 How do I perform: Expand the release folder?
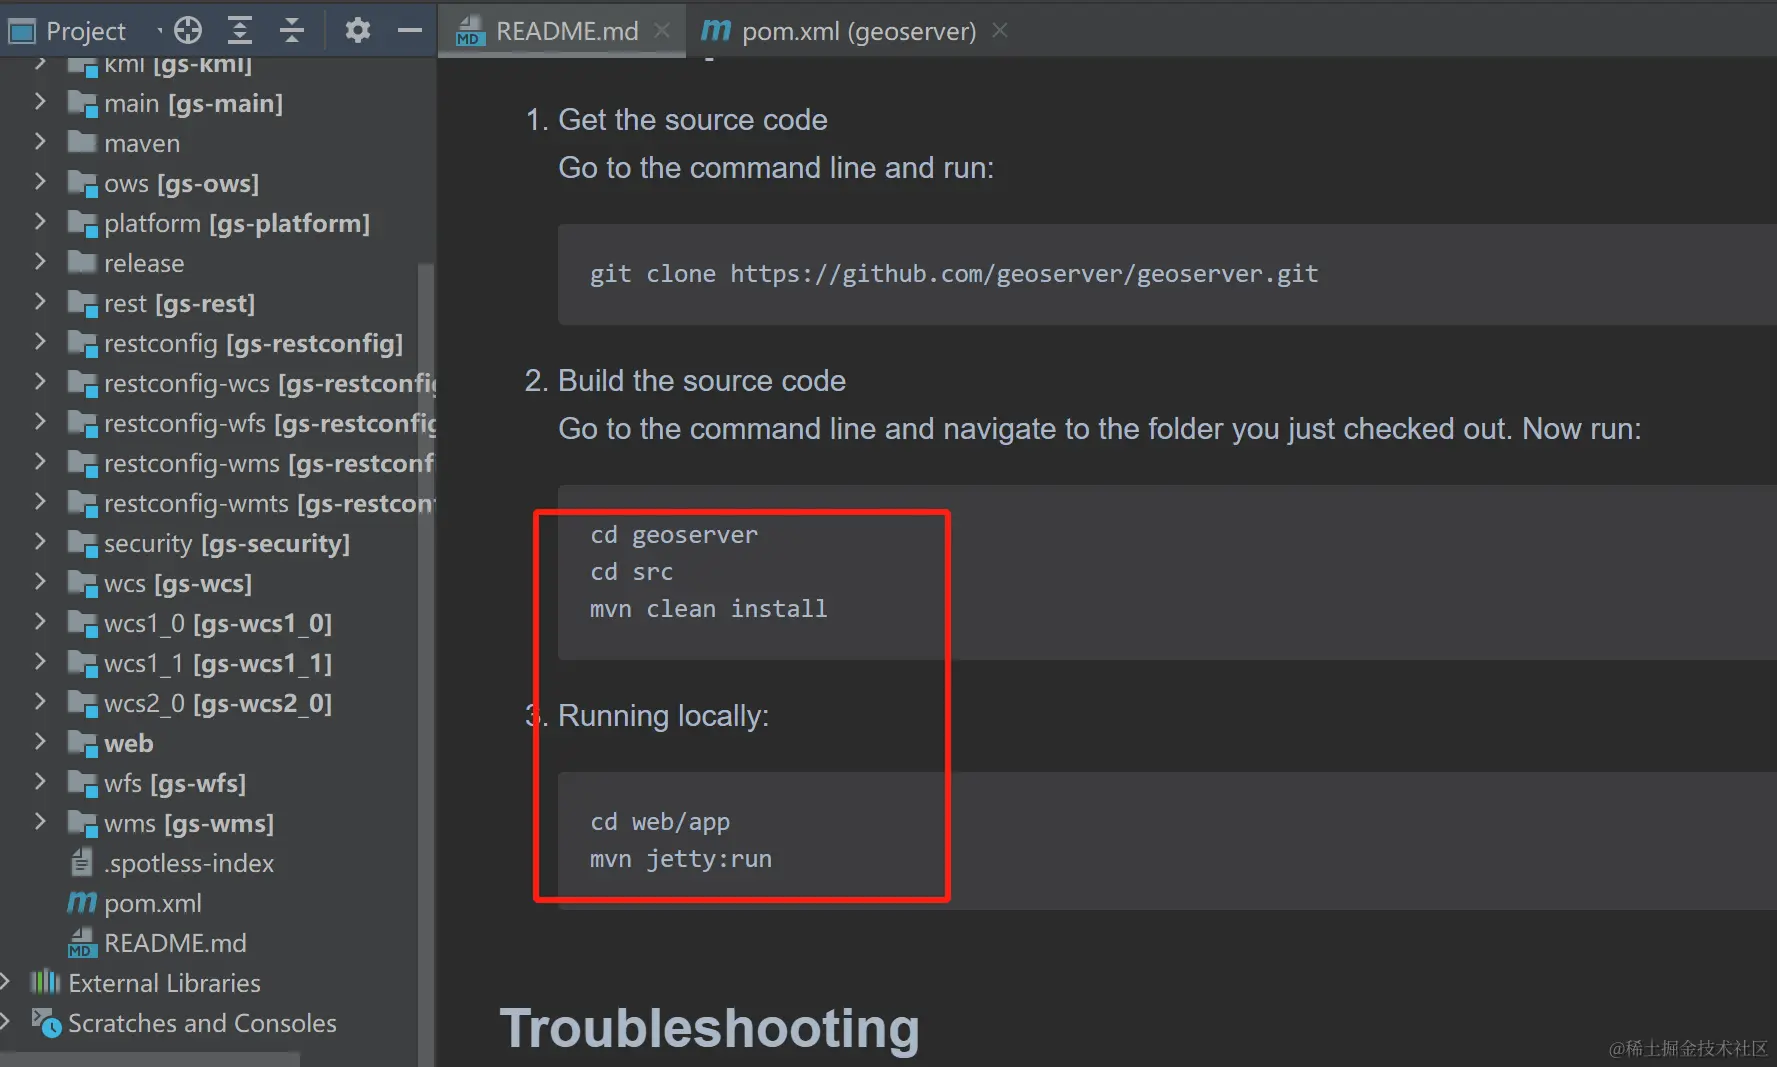[x=40, y=262]
